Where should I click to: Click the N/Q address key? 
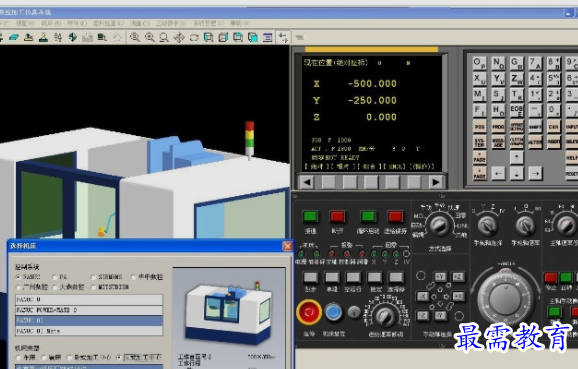[498, 63]
